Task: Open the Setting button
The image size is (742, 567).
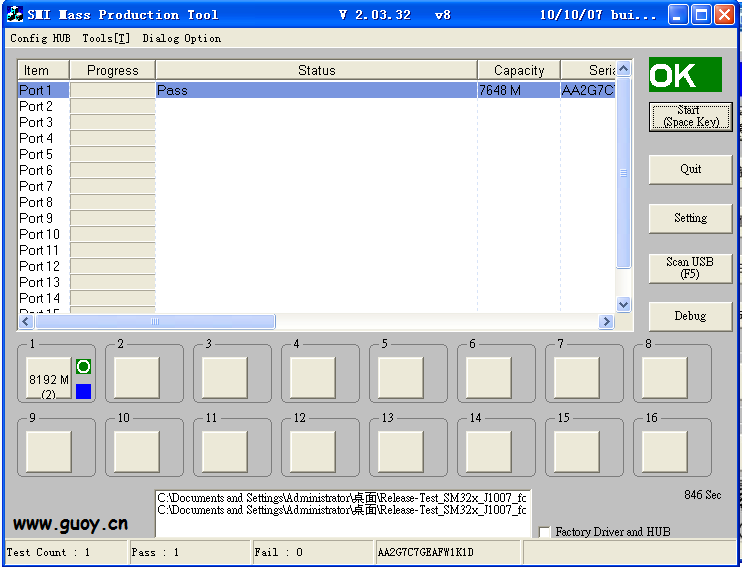Action: [690, 218]
